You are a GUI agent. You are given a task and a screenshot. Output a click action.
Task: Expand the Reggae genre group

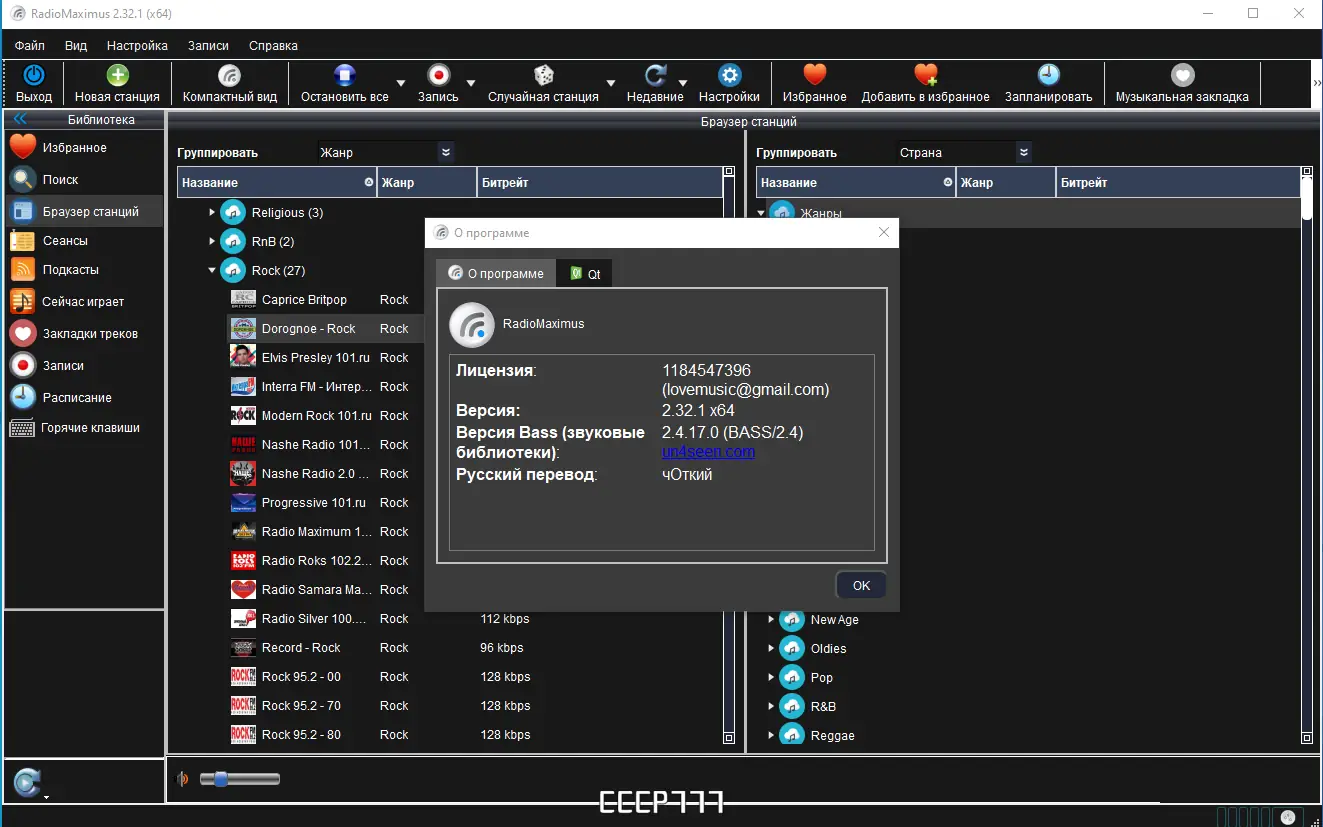769,734
